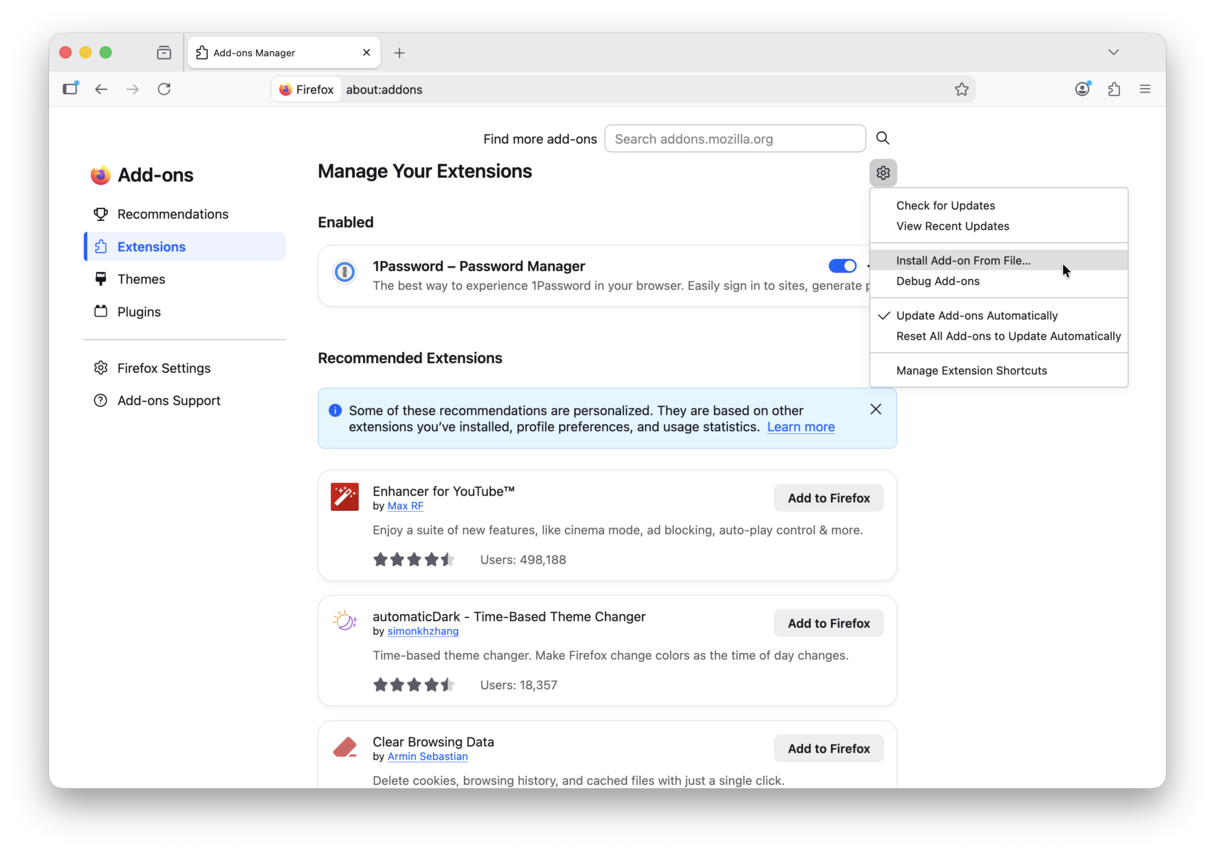Open the Firefox application hamburger menu
Image resolution: width=1215 pixels, height=853 pixels.
1145,89
